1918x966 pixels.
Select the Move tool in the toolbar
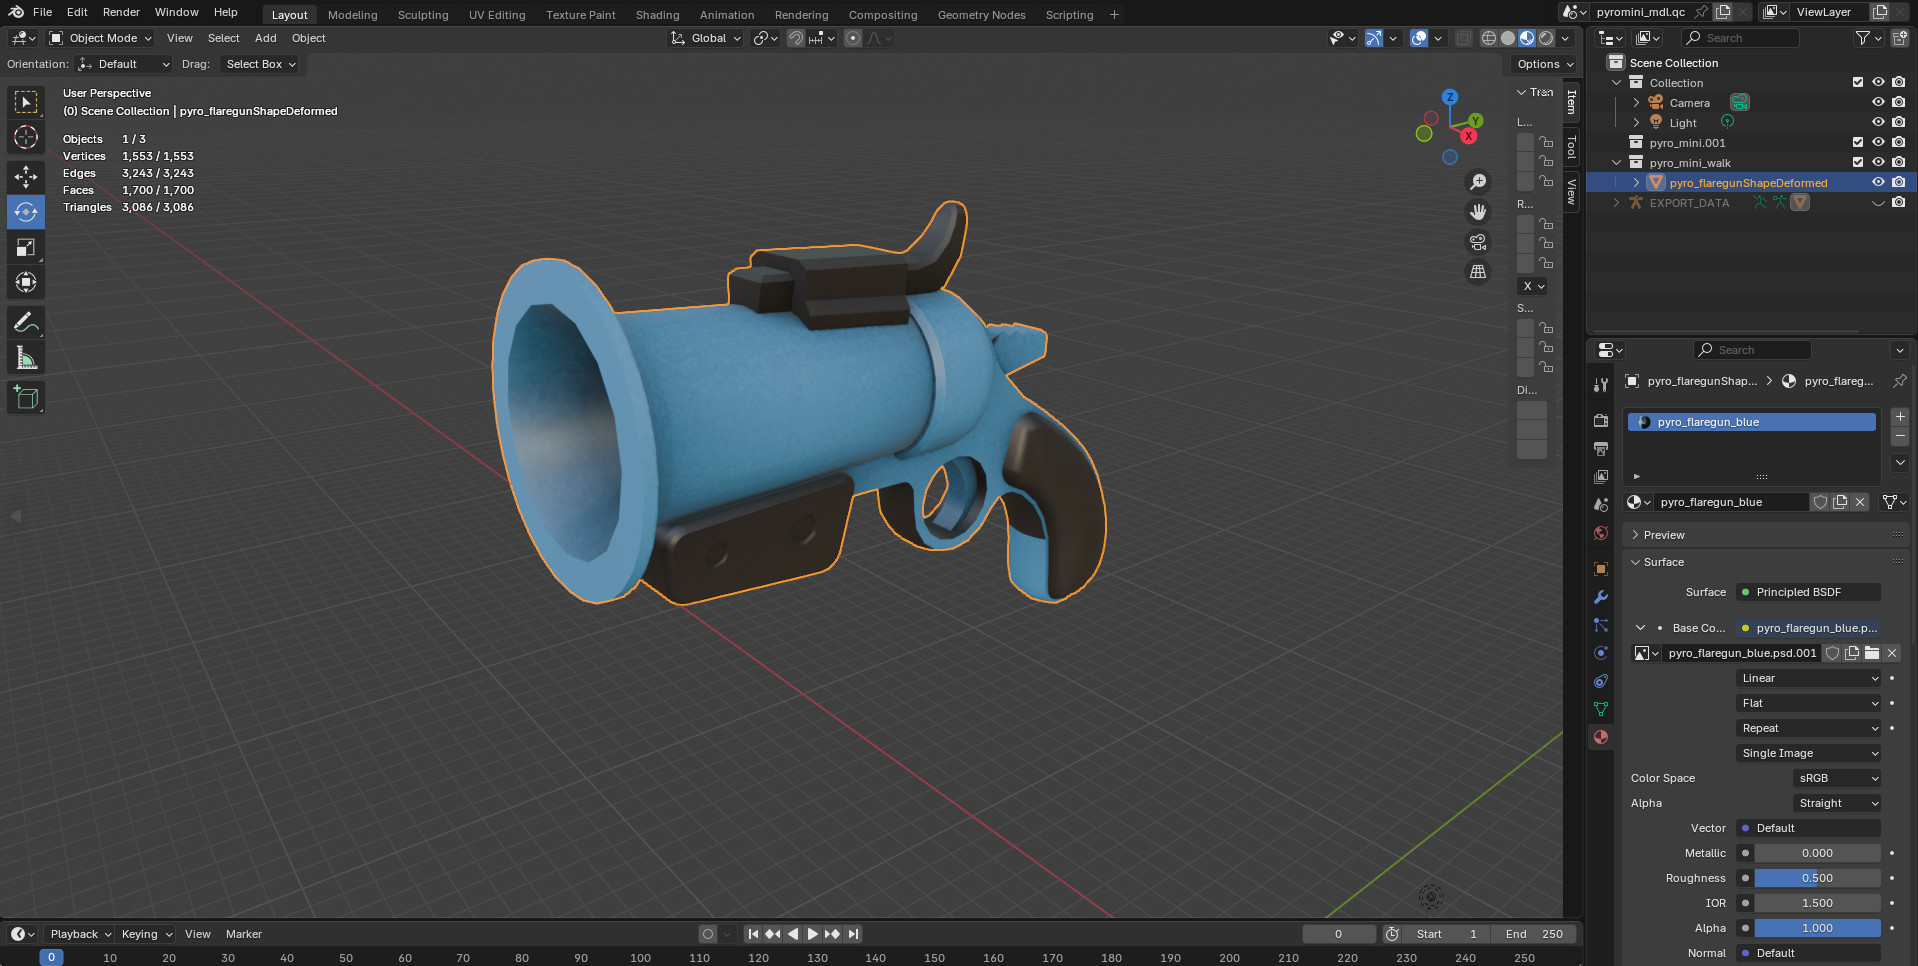coord(26,177)
